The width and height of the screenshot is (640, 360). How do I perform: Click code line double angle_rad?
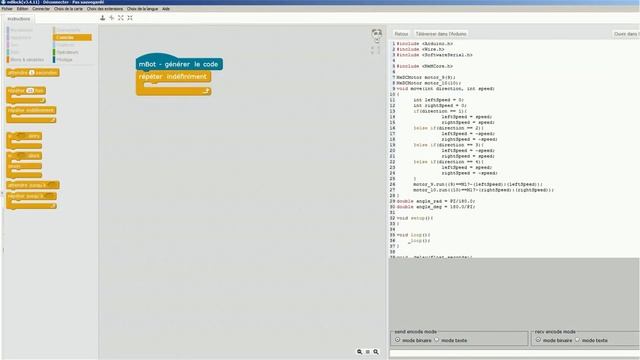click(x=436, y=201)
